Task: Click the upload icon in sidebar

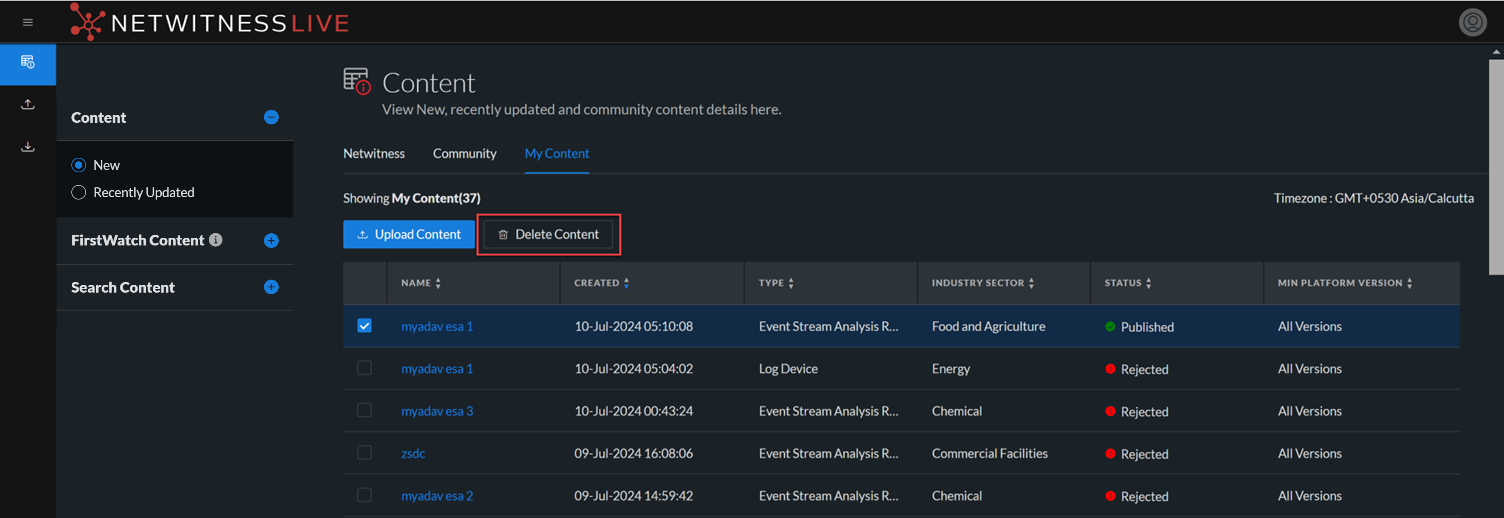Action: point(28,105)
